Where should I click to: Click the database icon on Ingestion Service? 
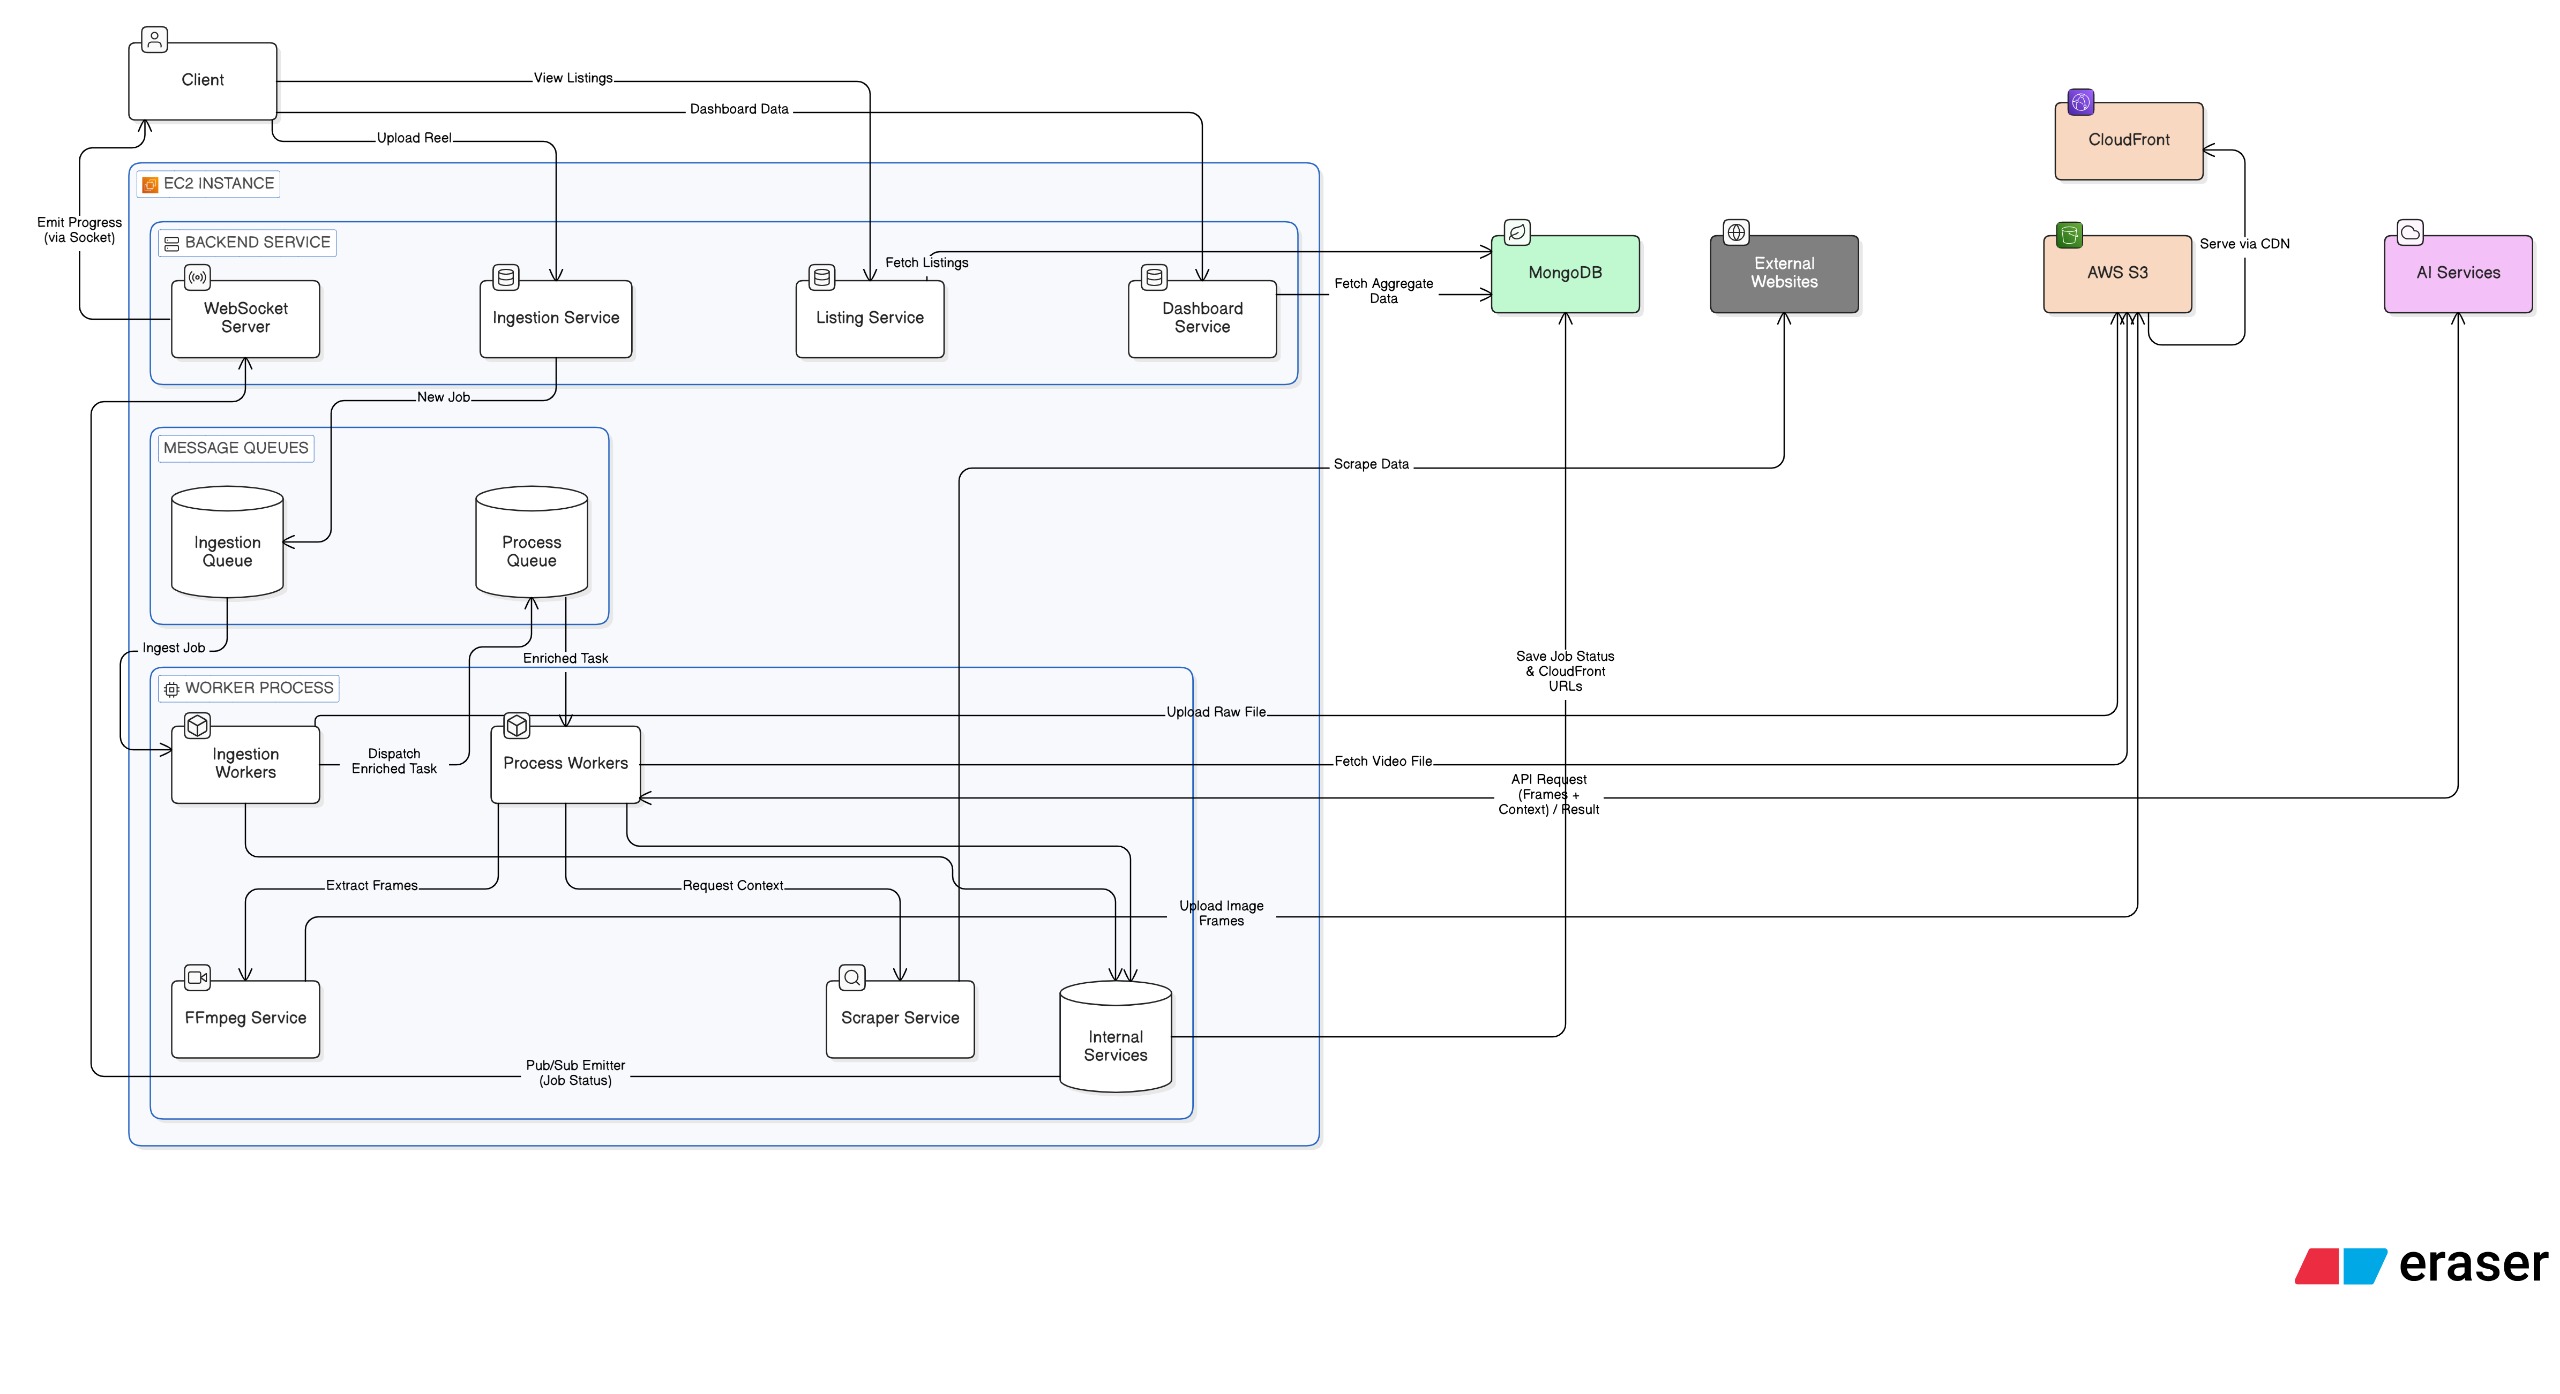click(x=506, y=278)
